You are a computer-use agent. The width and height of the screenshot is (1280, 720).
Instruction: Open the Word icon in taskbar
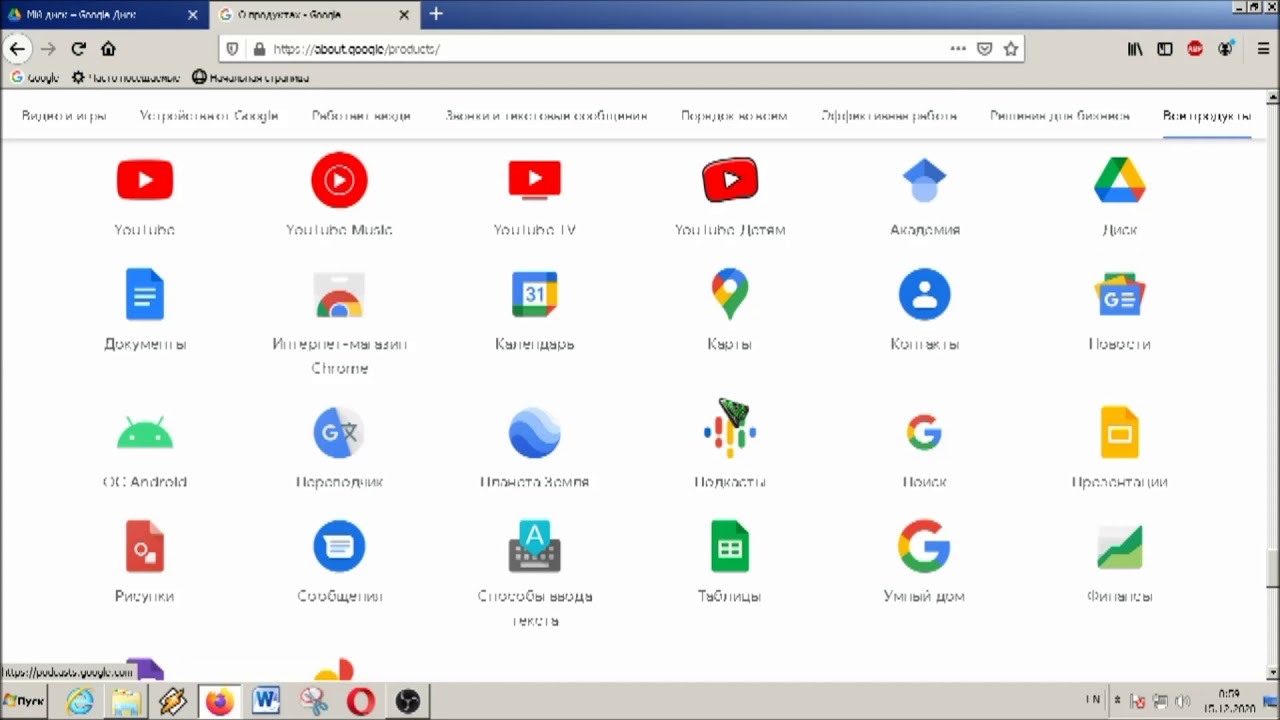(x=266, y=701)
